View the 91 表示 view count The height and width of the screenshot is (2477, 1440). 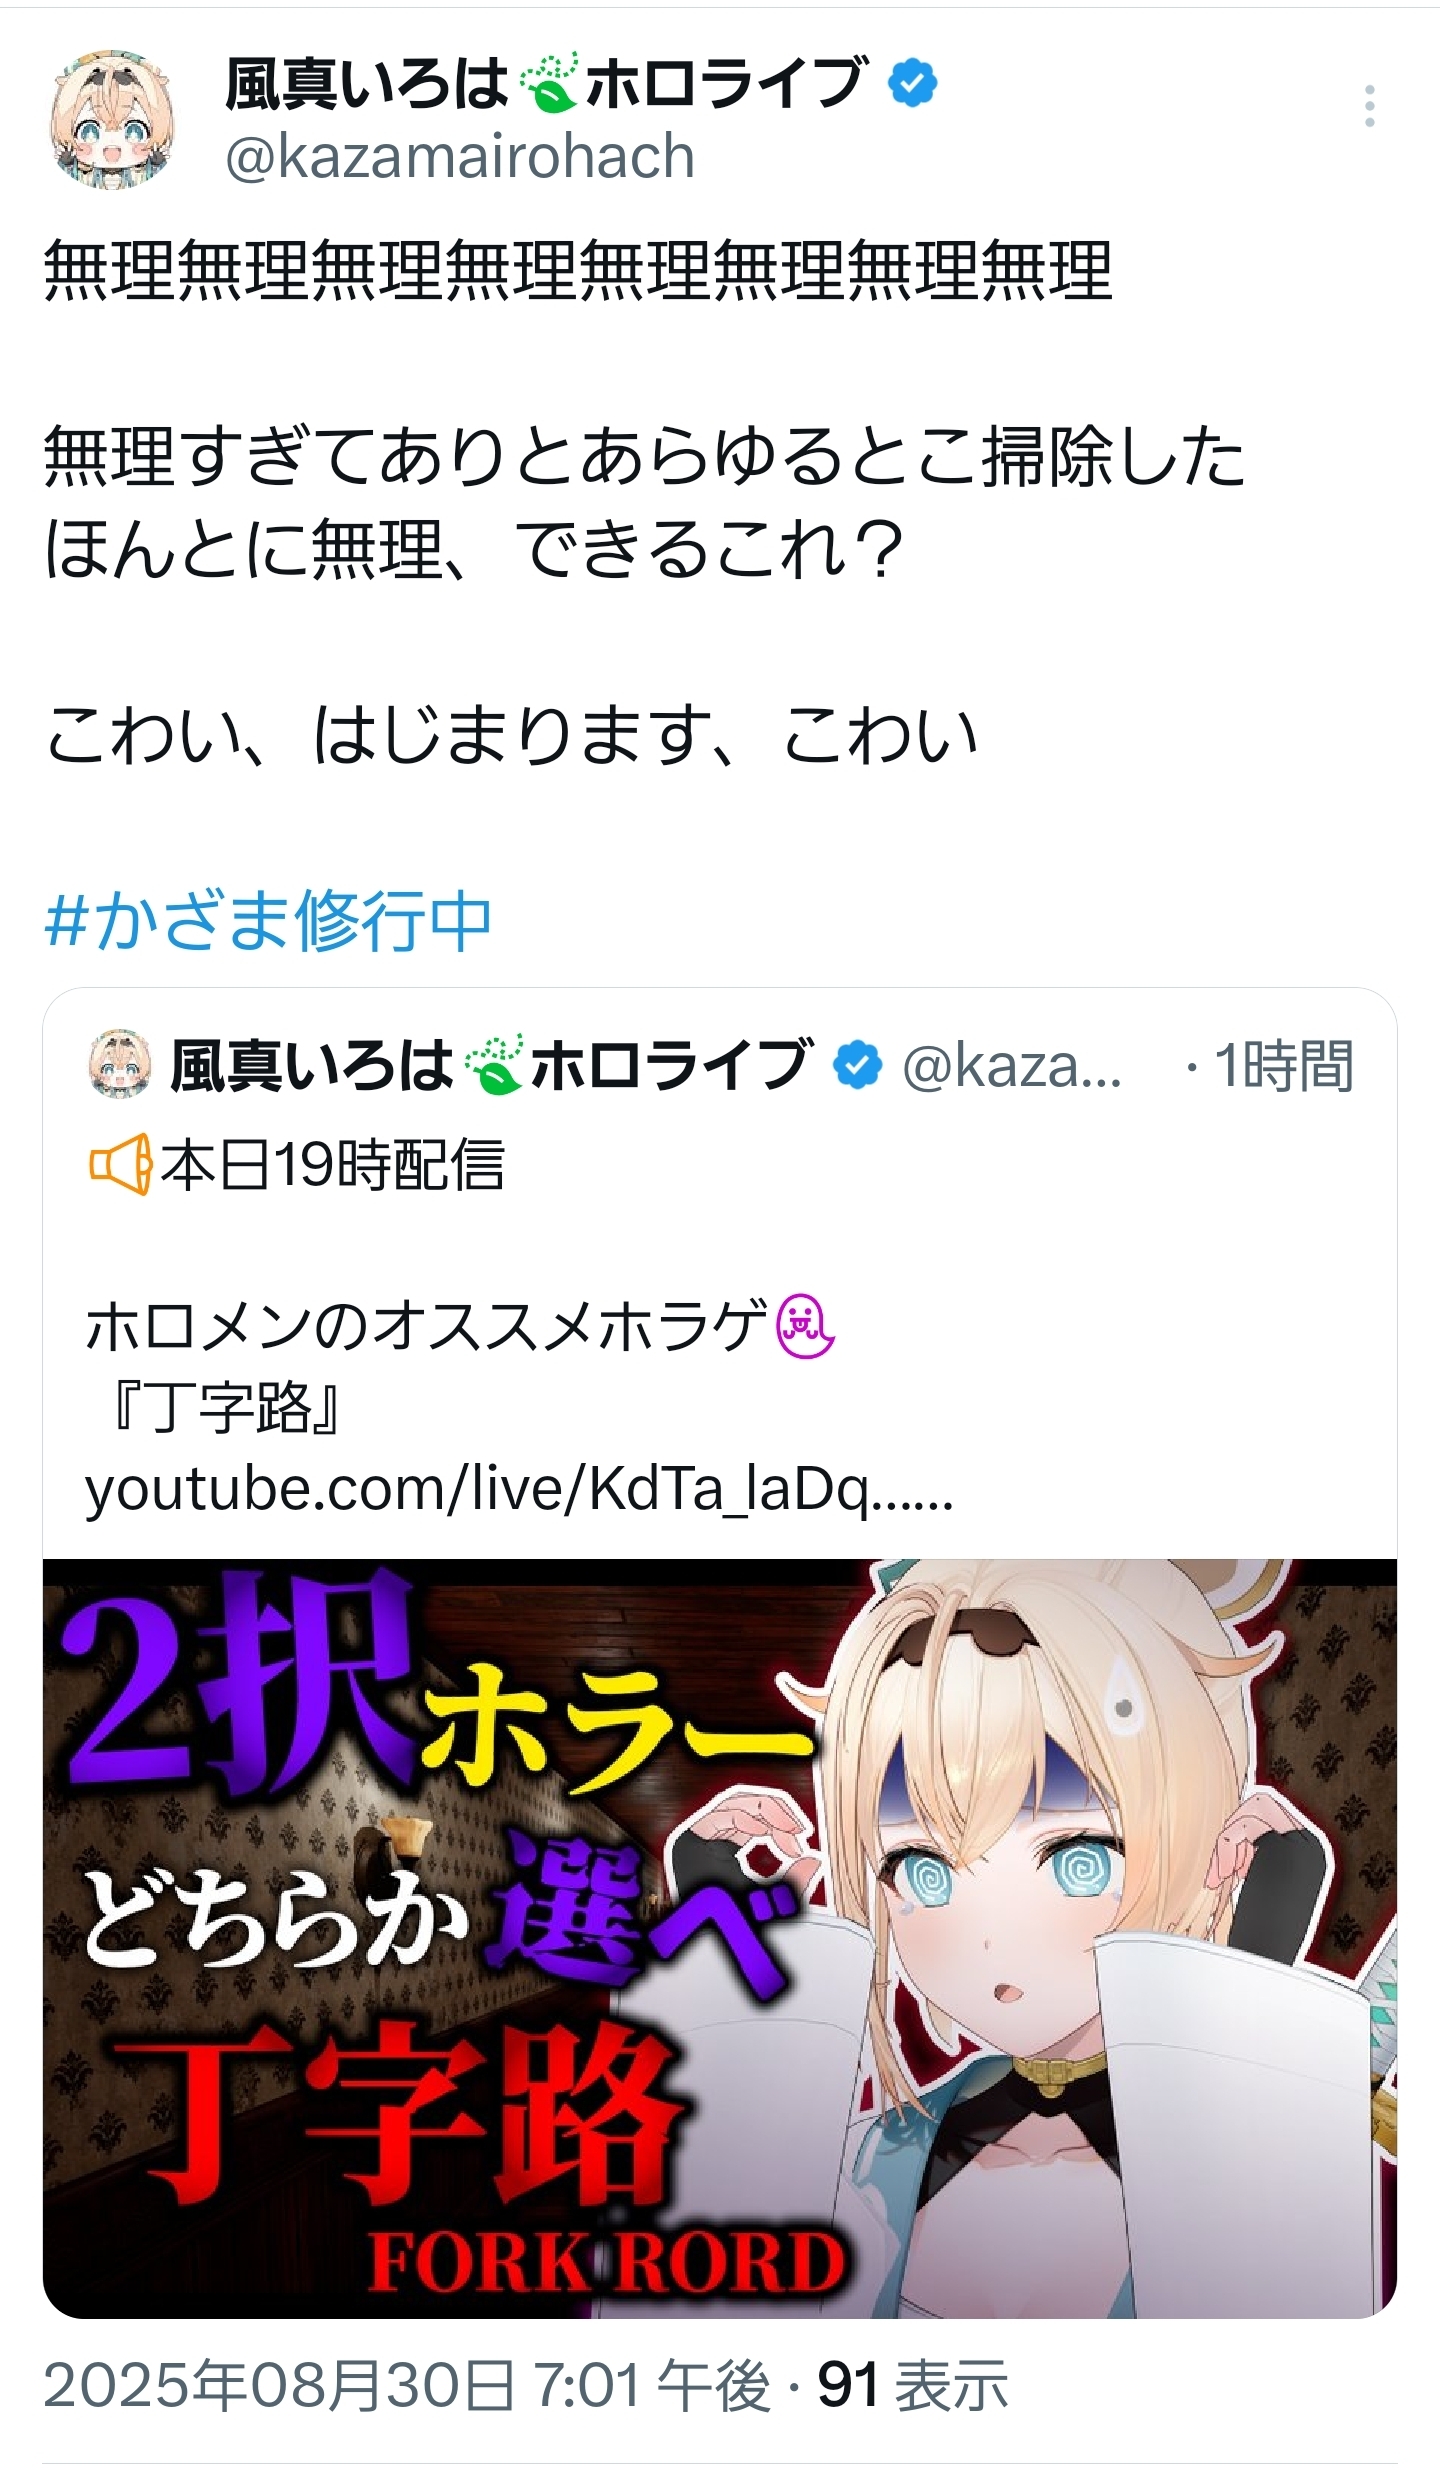coord(913,2387)
